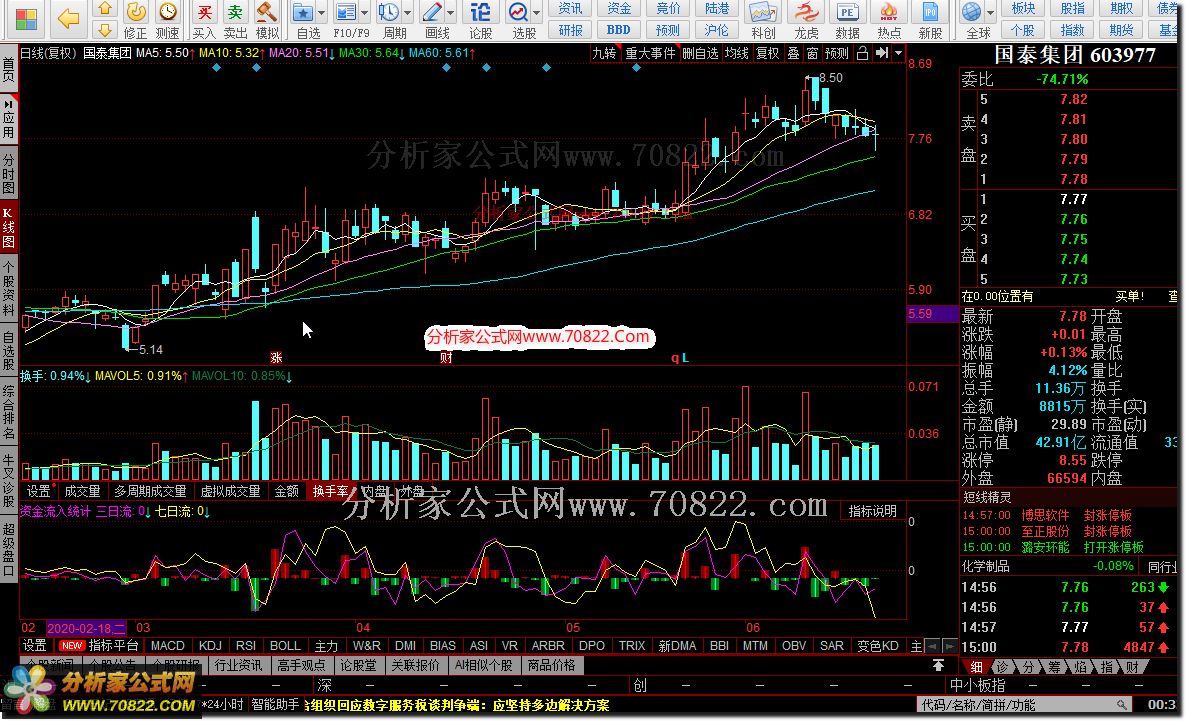Click the scroll-to-top arrow icon

click(938, 665)
